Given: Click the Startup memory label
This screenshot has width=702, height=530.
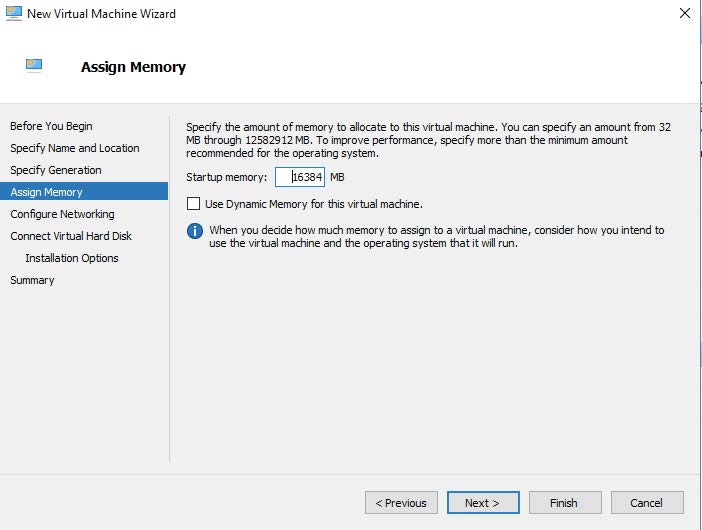Looking at the screenshot, I should (227, 177).
